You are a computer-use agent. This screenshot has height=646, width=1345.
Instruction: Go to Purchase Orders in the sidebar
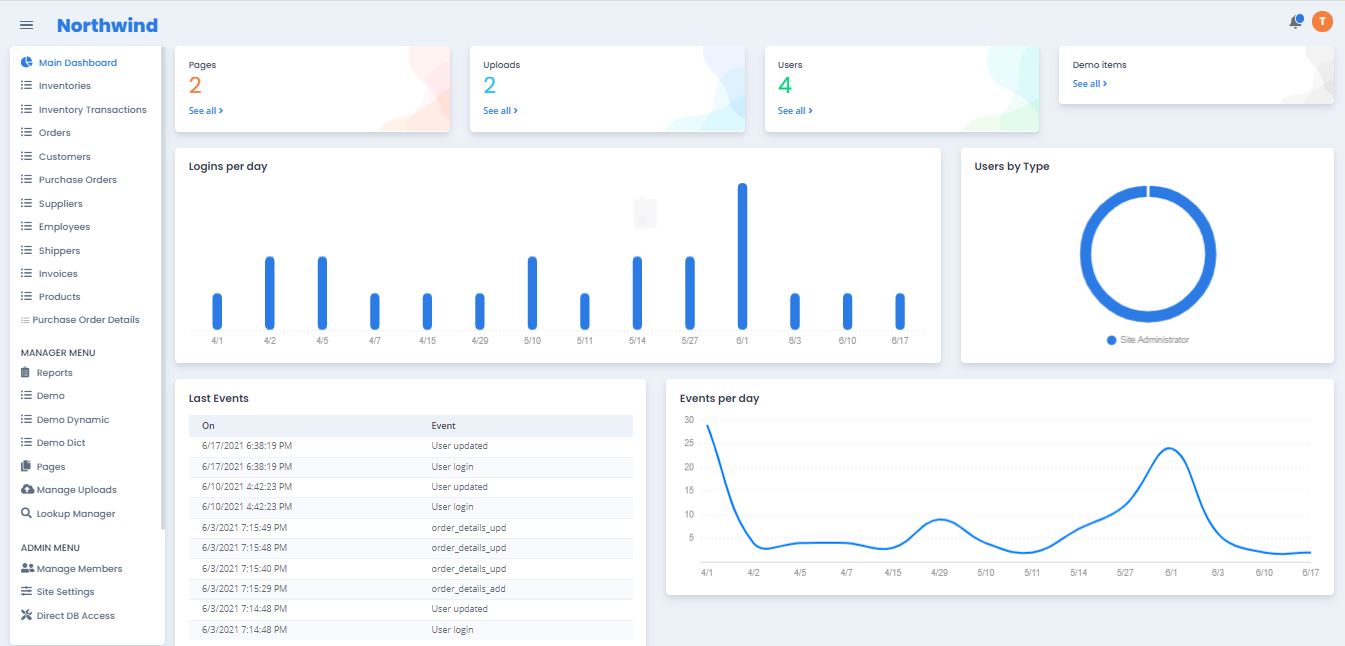tap(77, 180)
